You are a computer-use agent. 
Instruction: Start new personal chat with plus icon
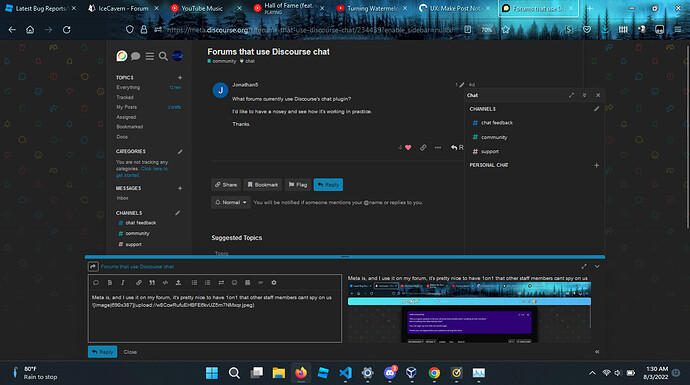click(596, 165)
